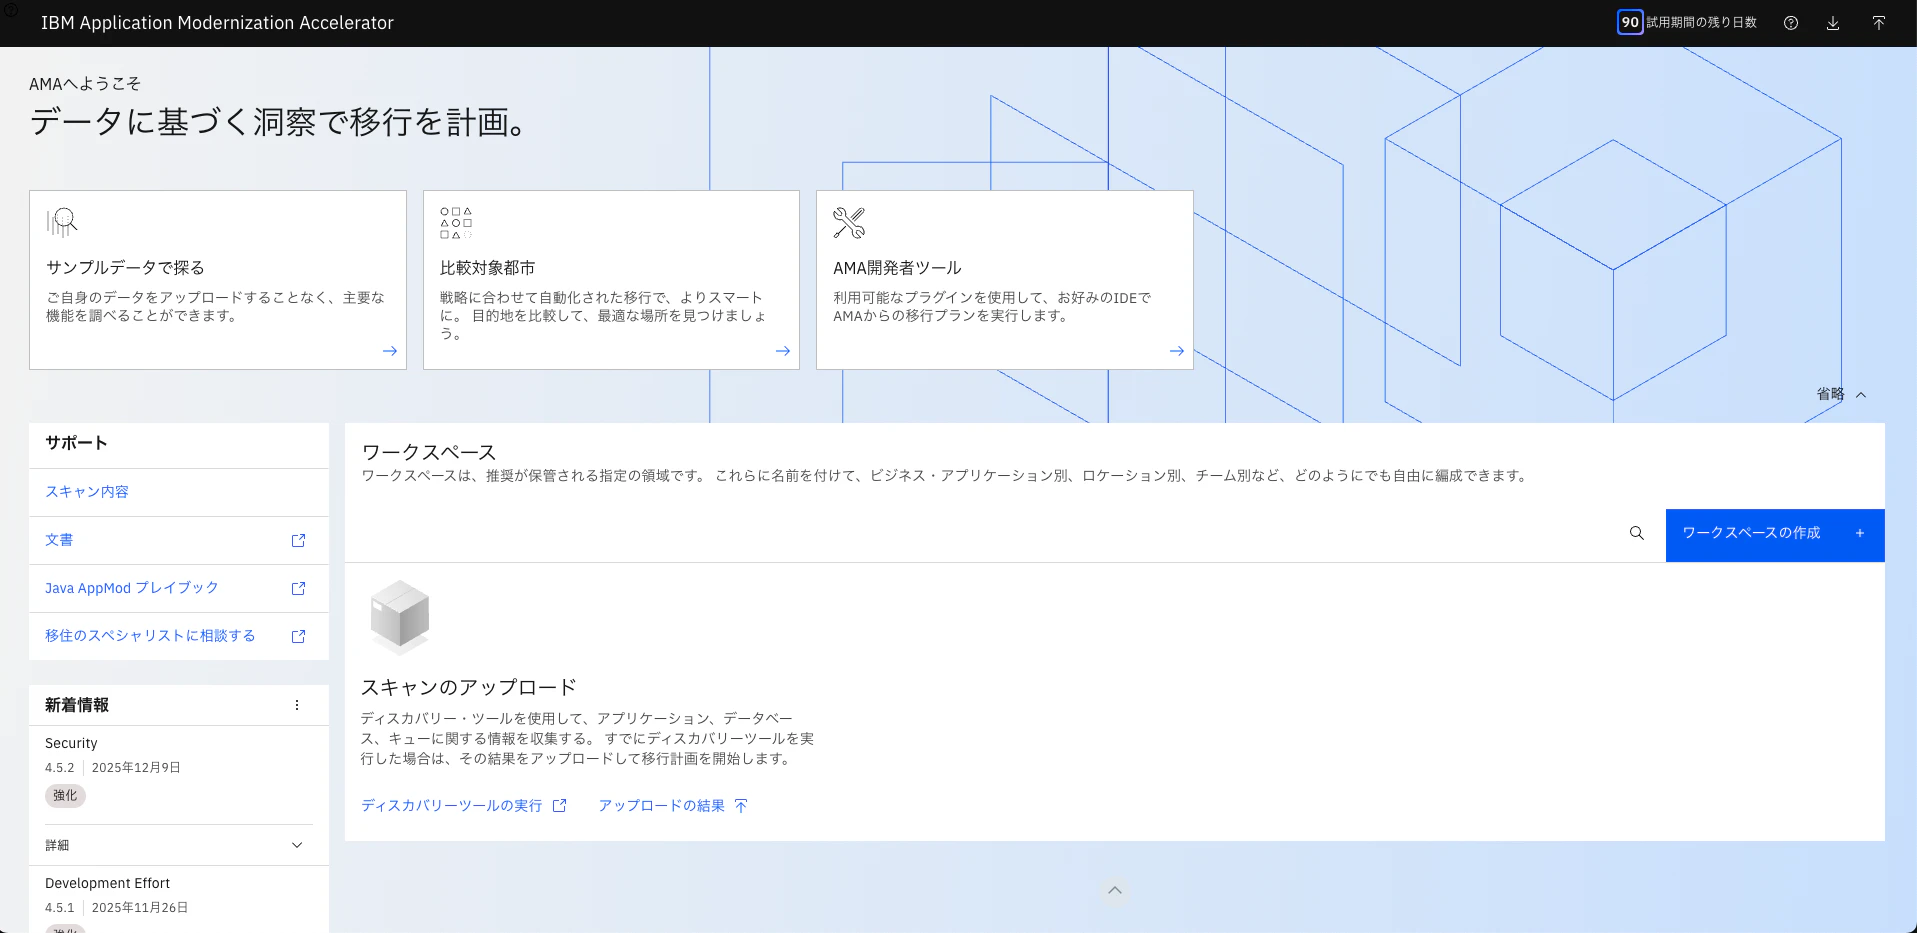Collapse the welcome banner with 省略

(1841, 394)
